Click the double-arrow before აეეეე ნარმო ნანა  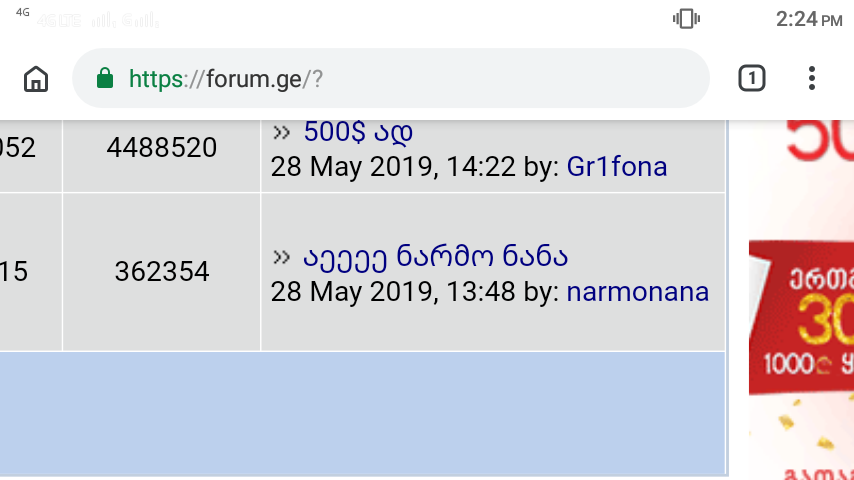(281, 257)
